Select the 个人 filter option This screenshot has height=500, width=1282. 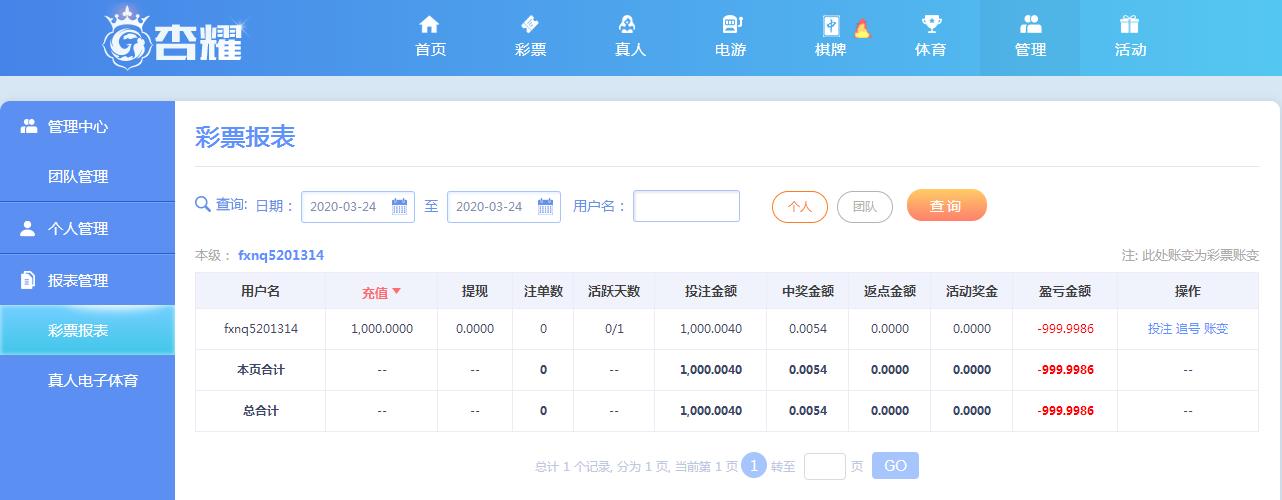click(x=799, y=207)
